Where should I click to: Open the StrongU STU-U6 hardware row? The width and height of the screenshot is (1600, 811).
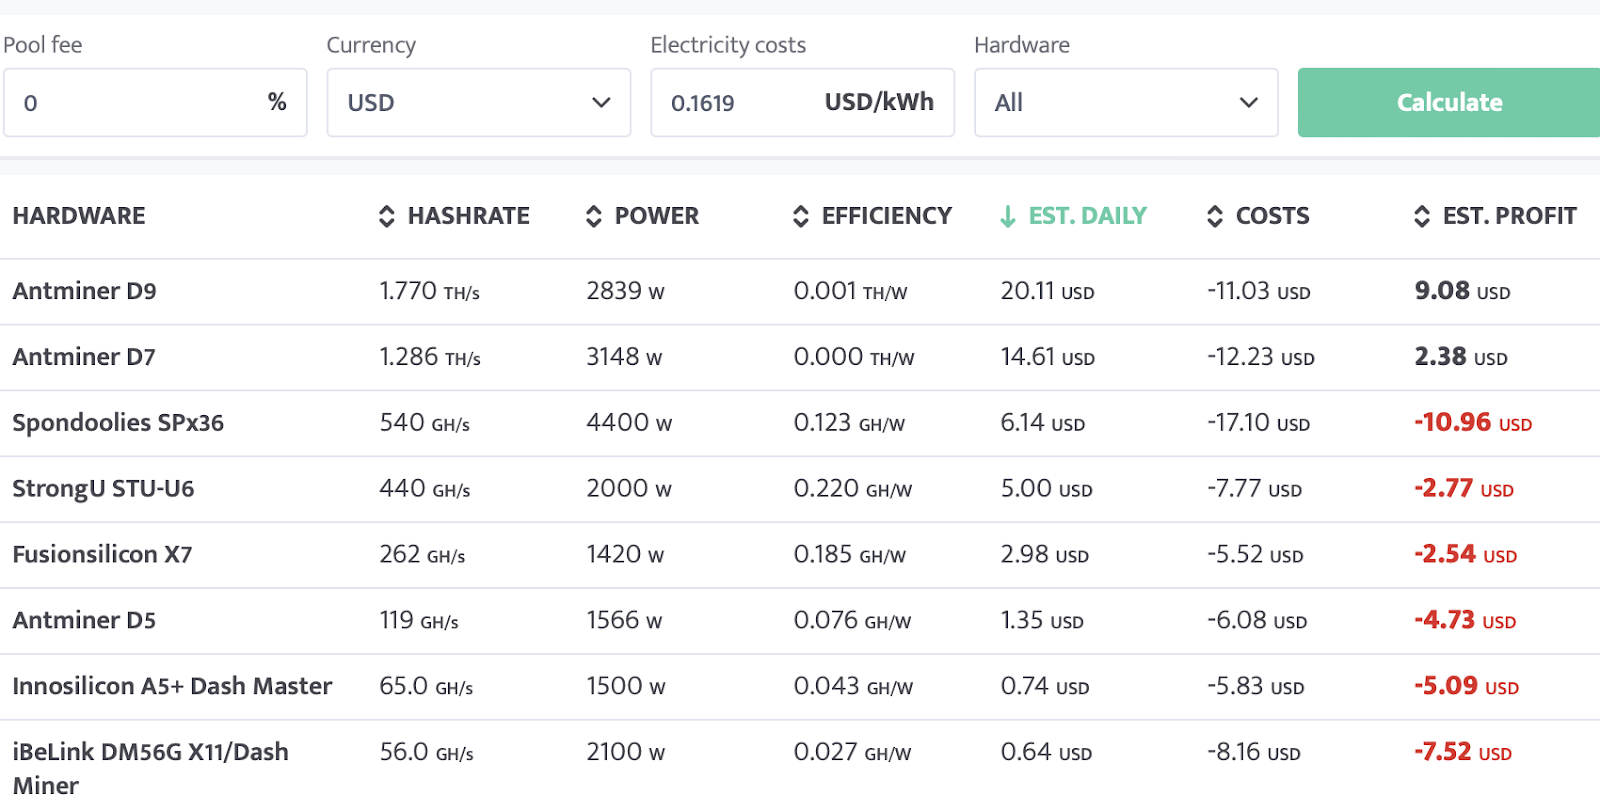click(800, 489)
